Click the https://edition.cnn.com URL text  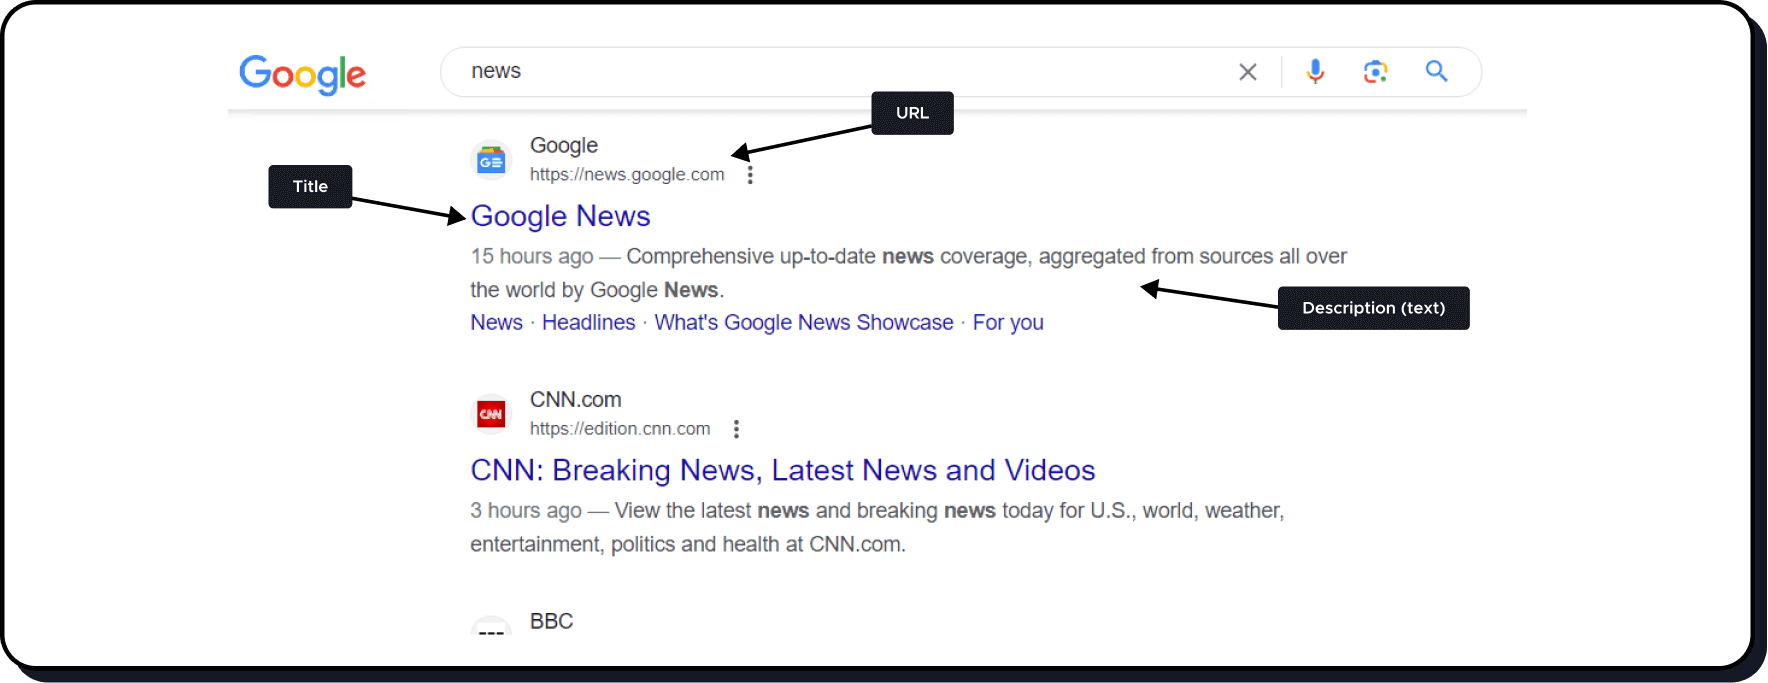[620, 429]
